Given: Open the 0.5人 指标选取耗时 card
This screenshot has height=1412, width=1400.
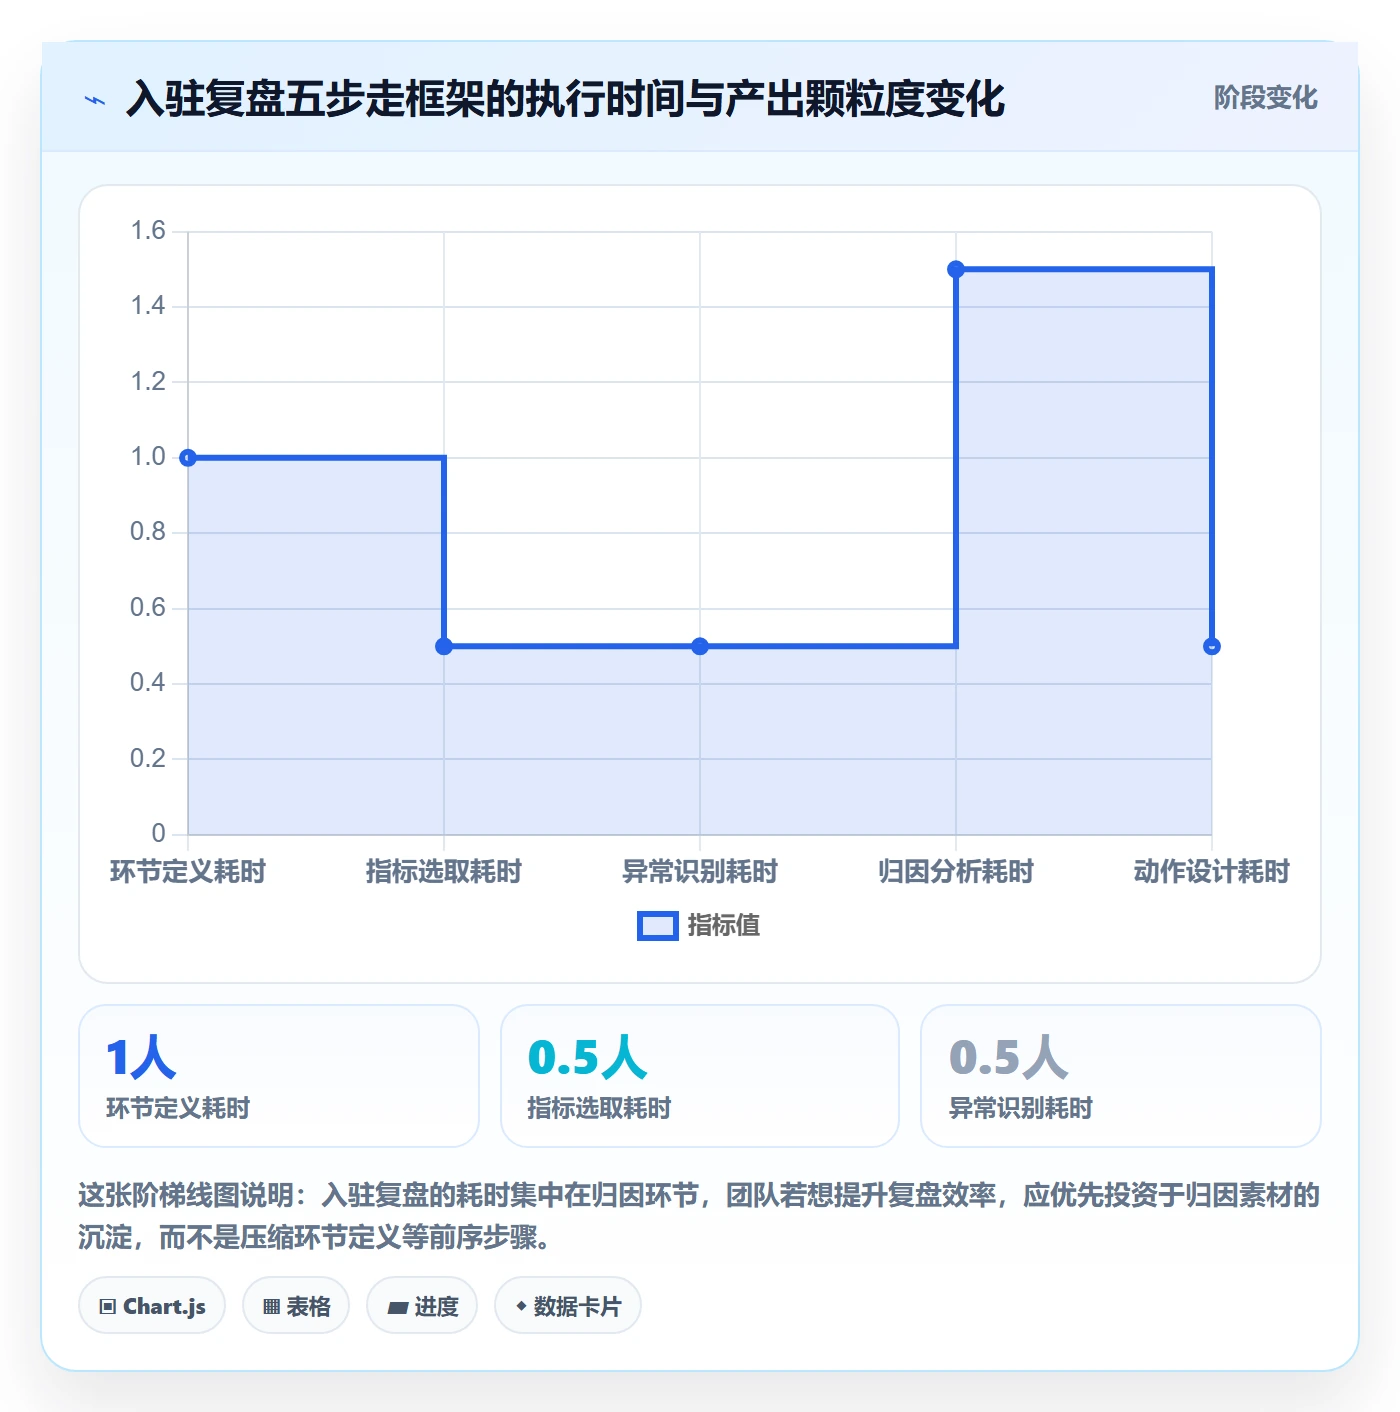Looking at the screenshot, I should tap(700, 1076).
